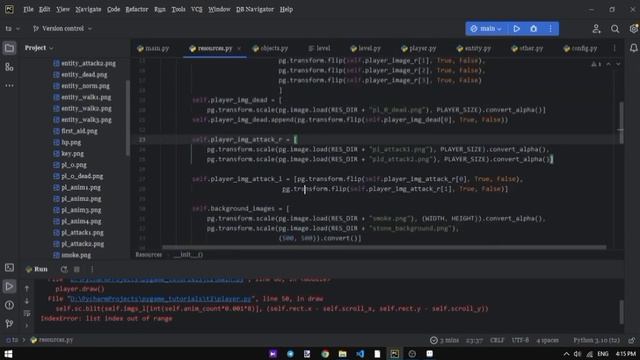Viewport: 640px width, 360px height.
Task: Switch to the config.py editor tab
Action: click(580, 48)
